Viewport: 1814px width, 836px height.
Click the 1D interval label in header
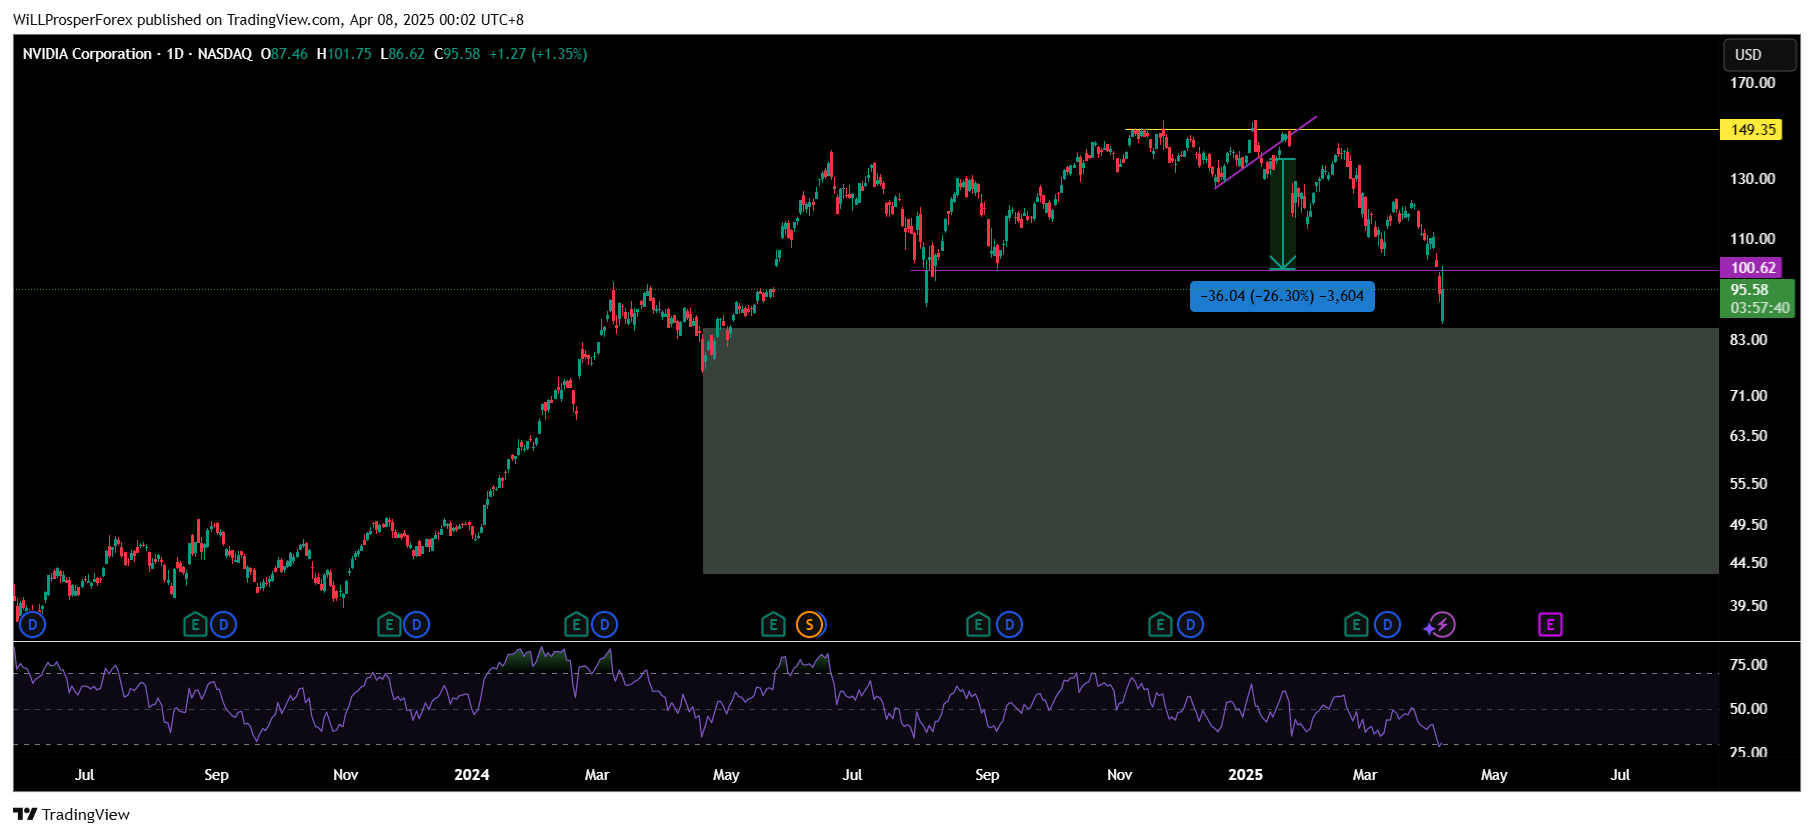(x=175, y=54)
